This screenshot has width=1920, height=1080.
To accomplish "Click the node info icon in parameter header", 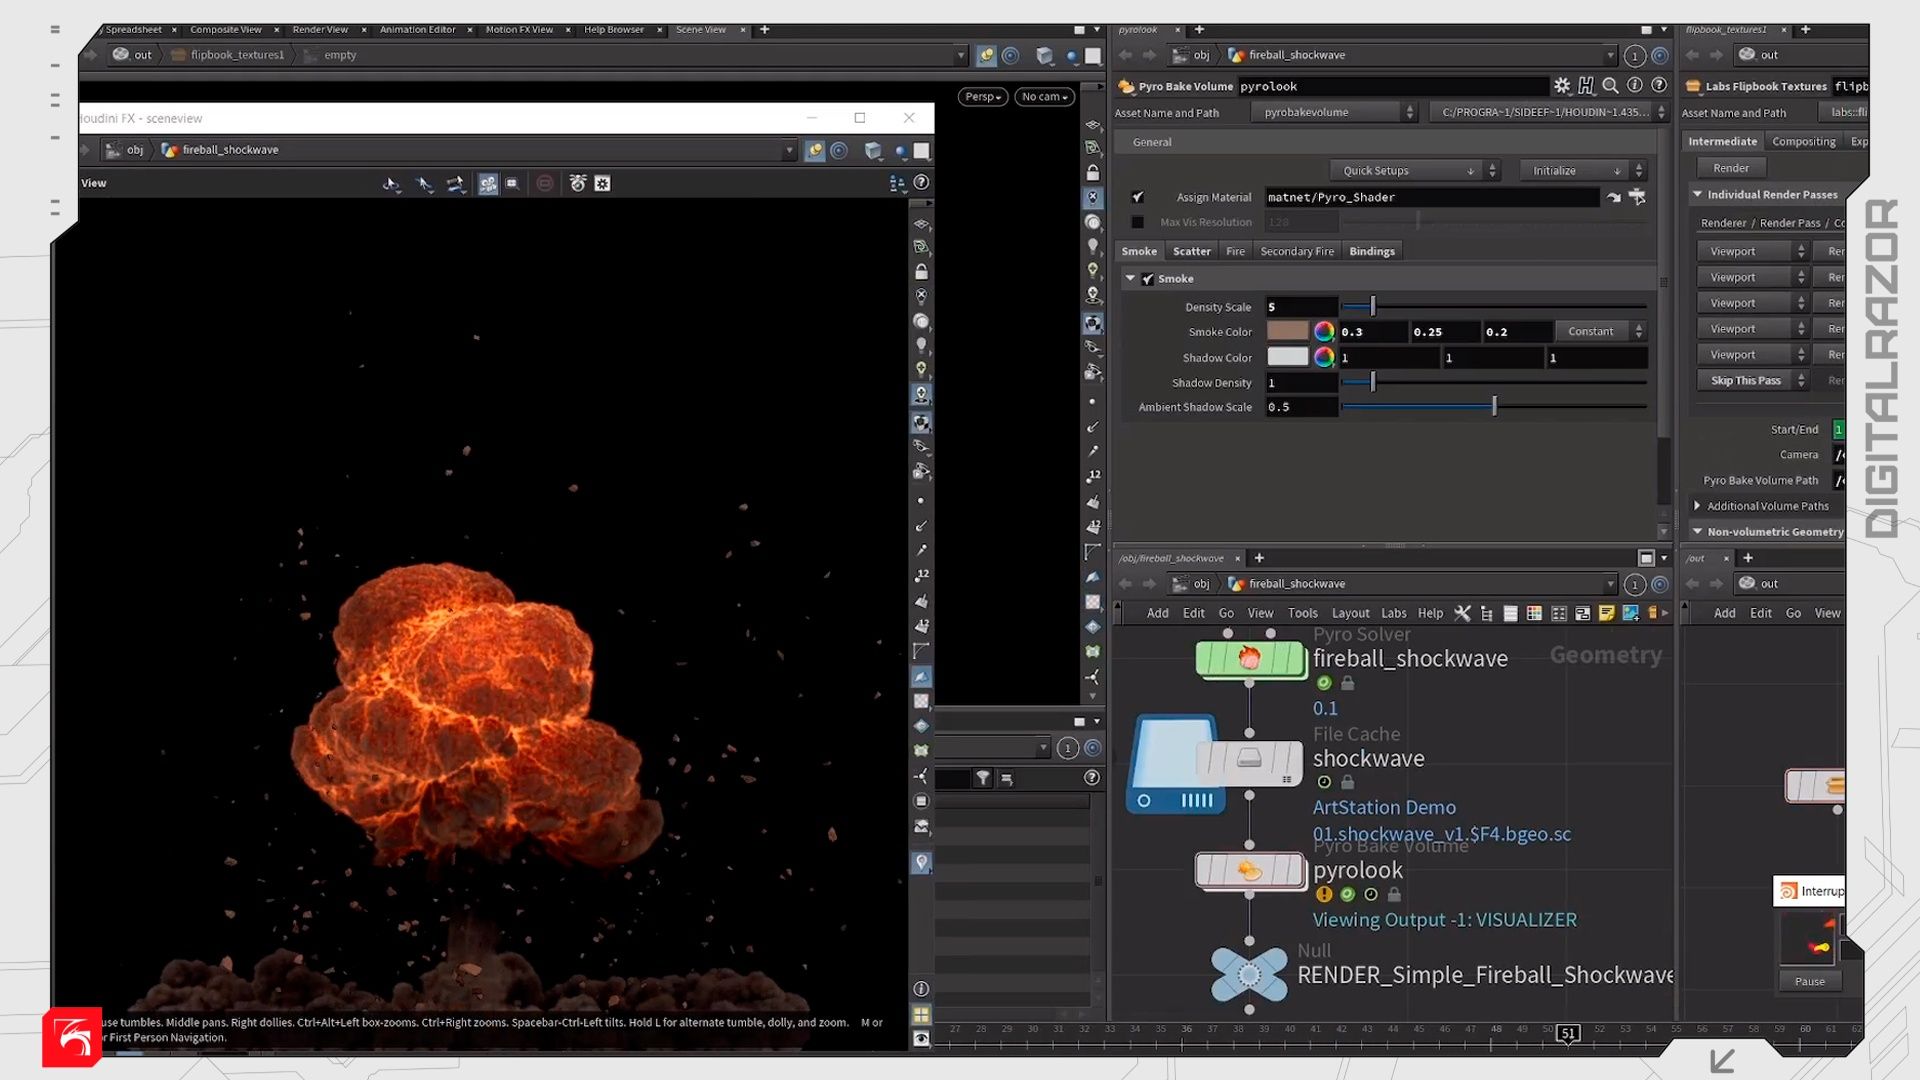I will [x=1635, y=86].
